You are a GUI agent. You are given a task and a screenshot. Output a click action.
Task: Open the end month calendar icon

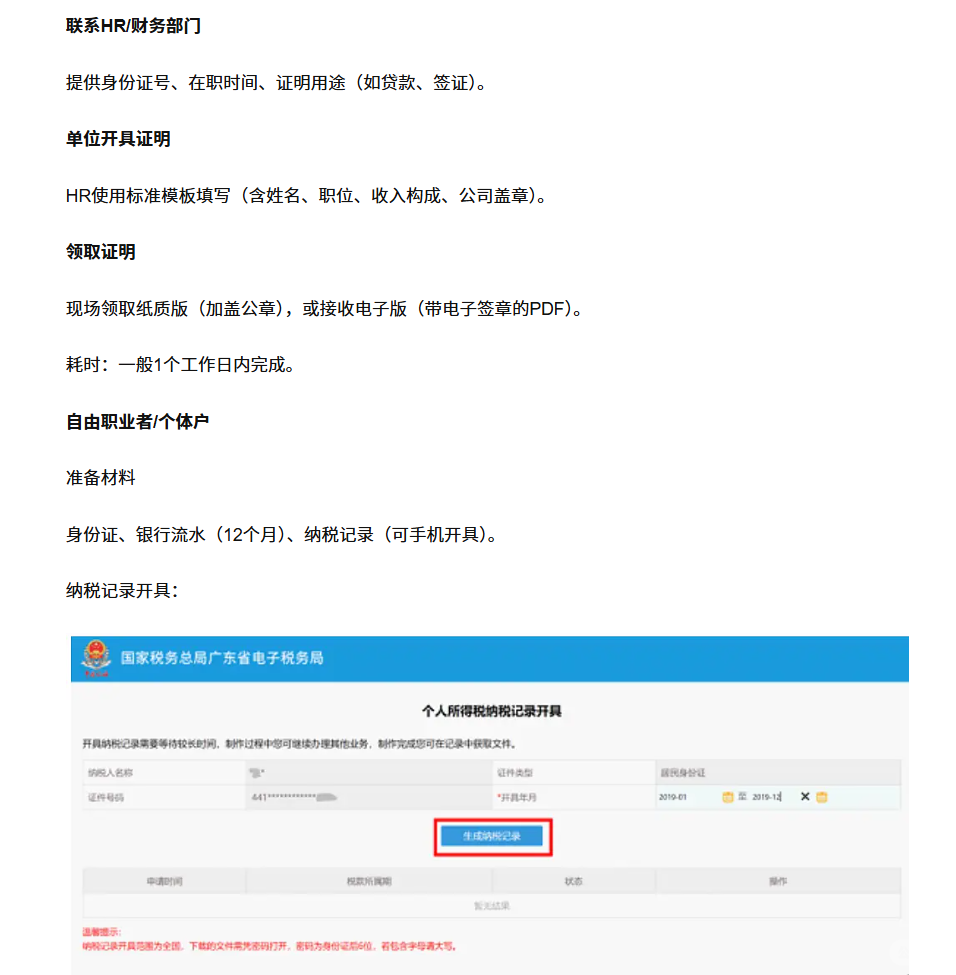point(822,797)
